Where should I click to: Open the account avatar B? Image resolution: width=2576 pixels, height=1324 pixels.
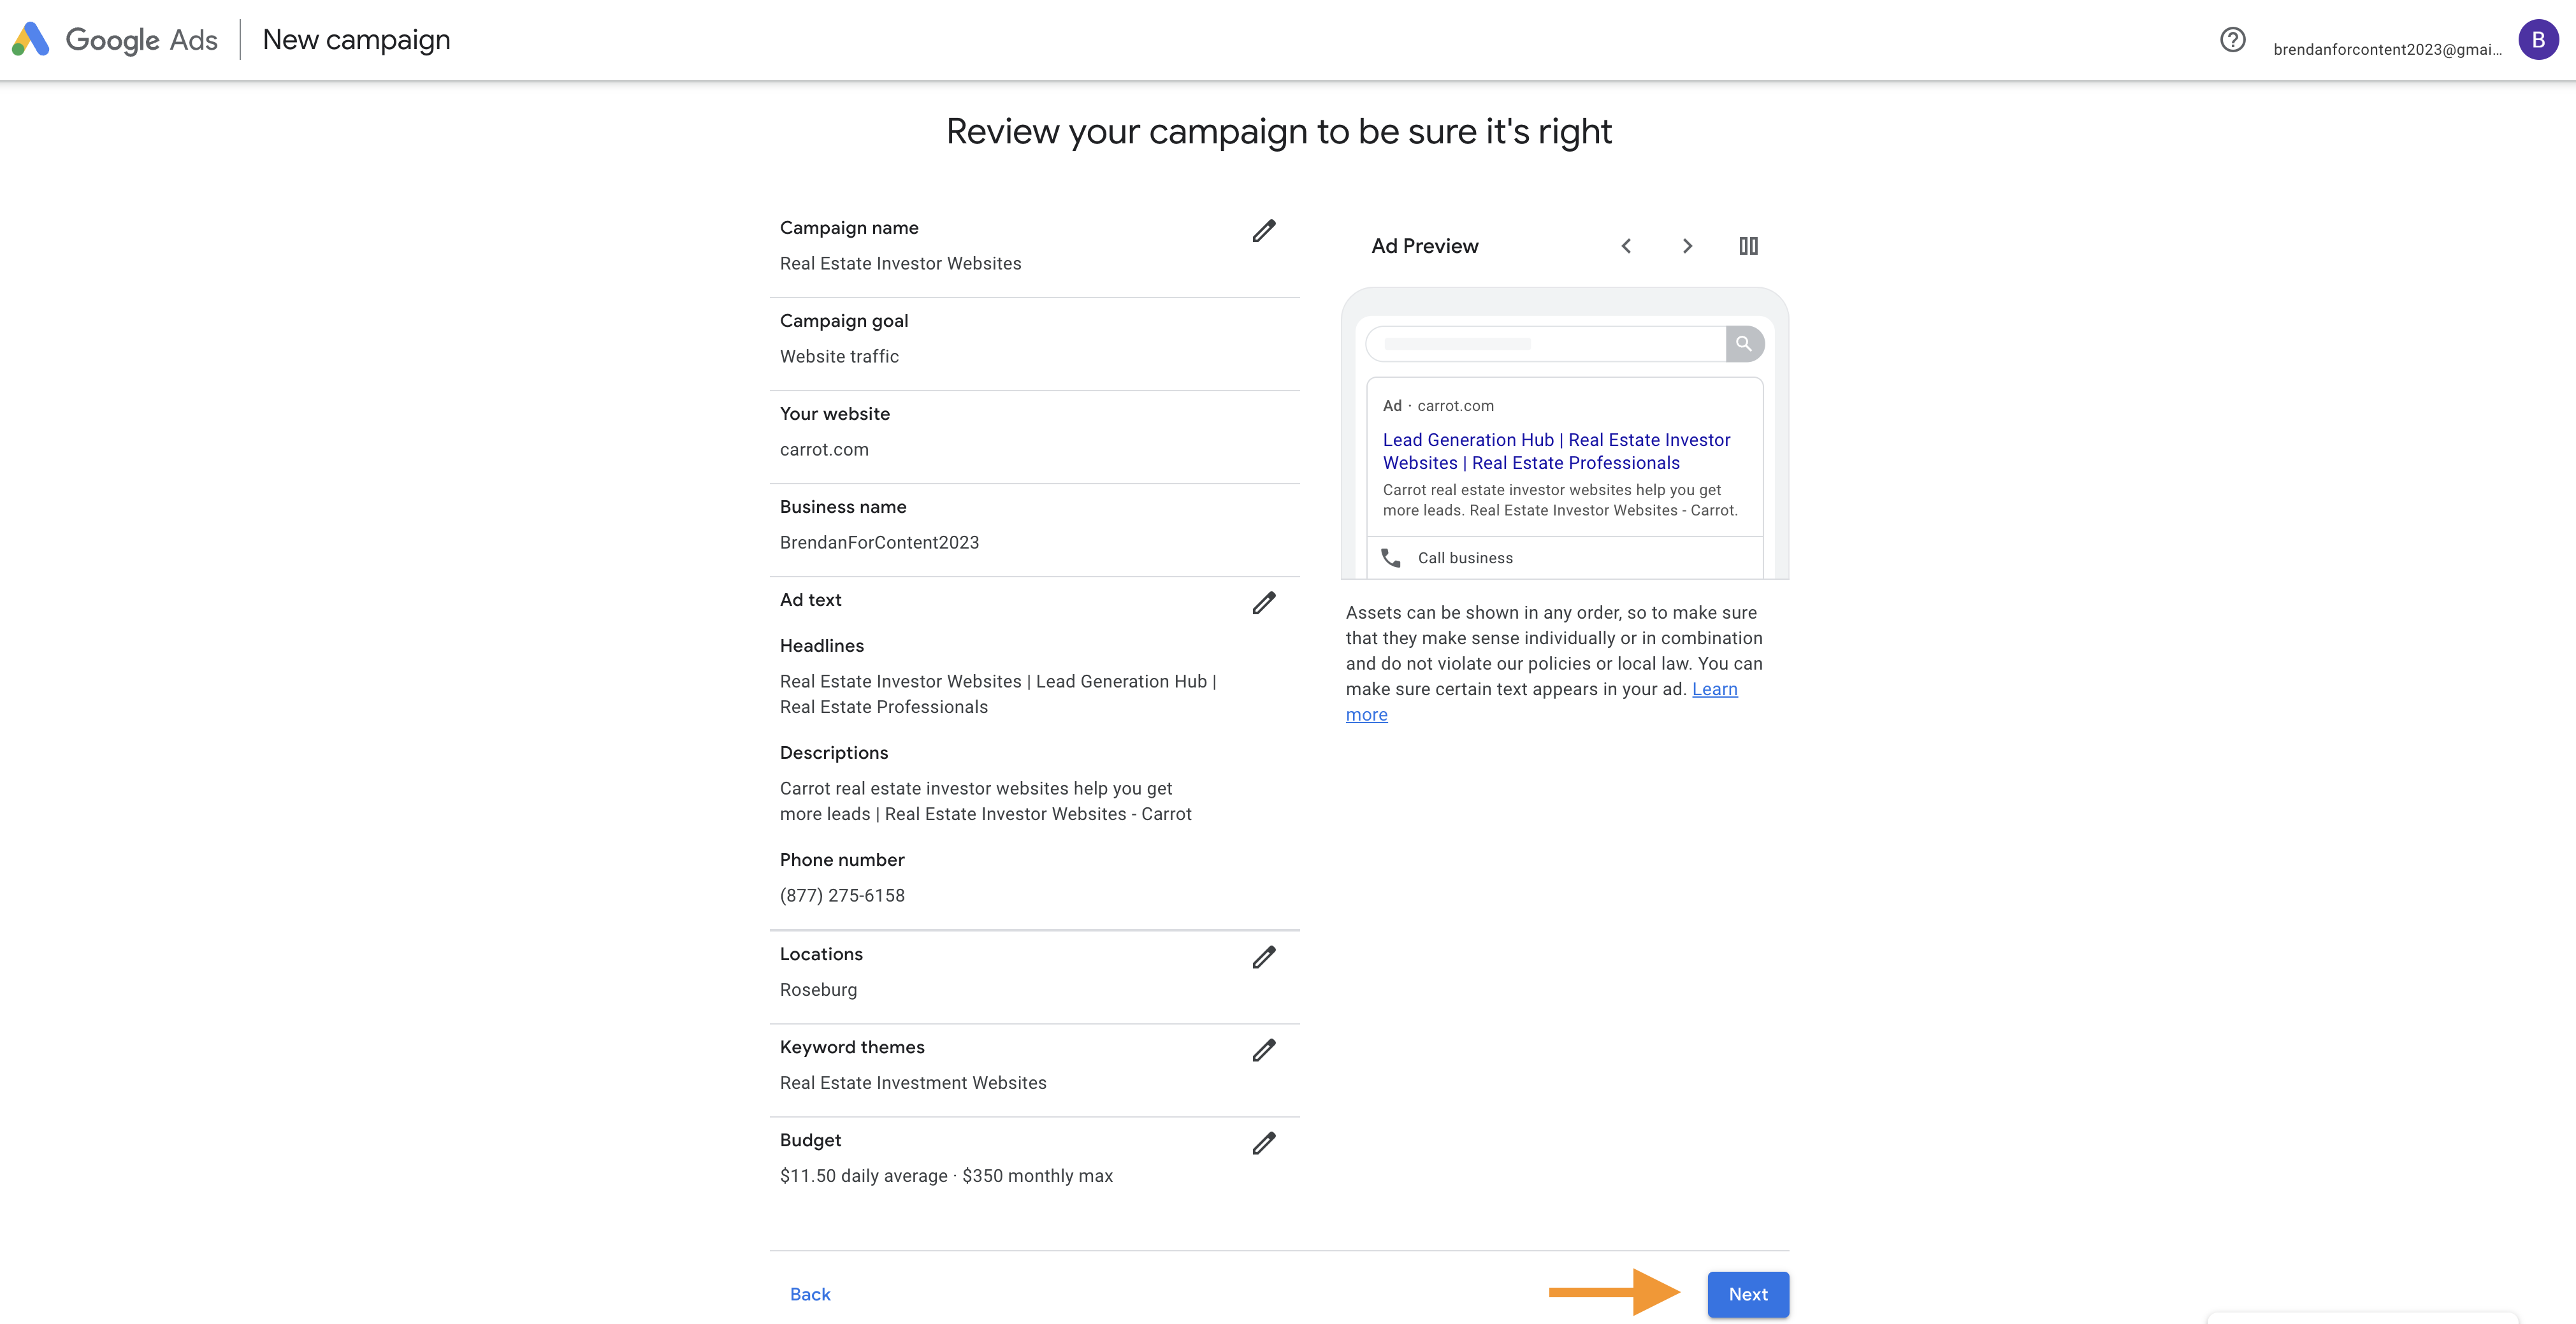(2538, 40)
